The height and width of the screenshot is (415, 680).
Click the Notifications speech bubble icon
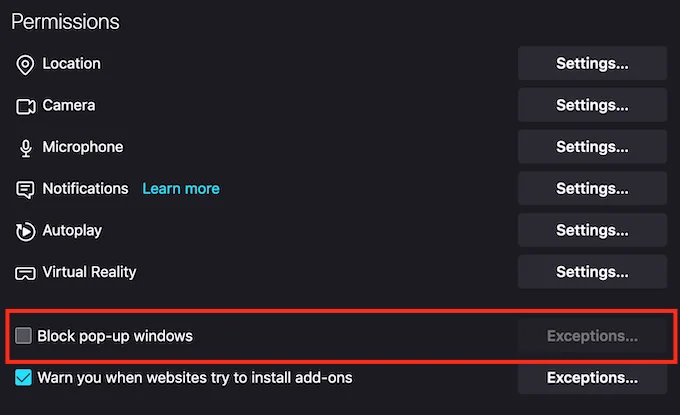coord(25,189)
